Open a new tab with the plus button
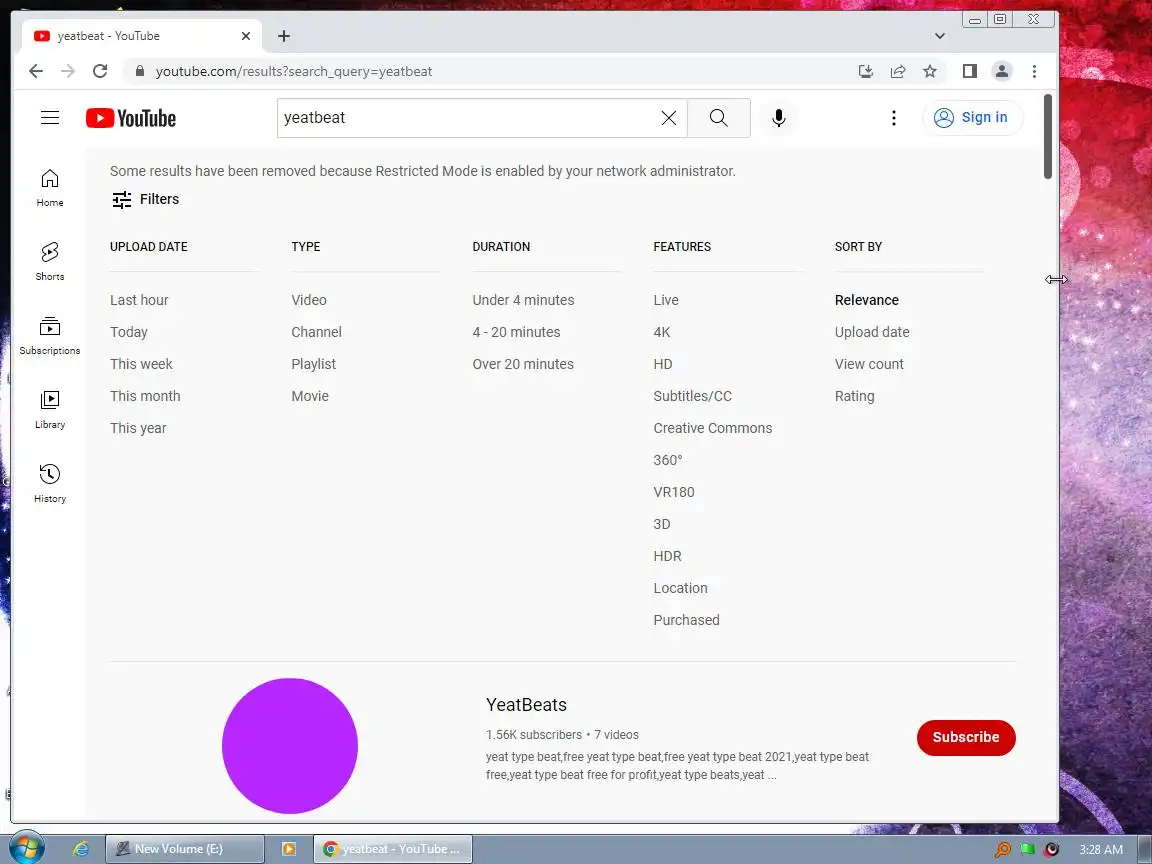The width and height of the screenshot is (1152, 864). (x=284, y=36)
